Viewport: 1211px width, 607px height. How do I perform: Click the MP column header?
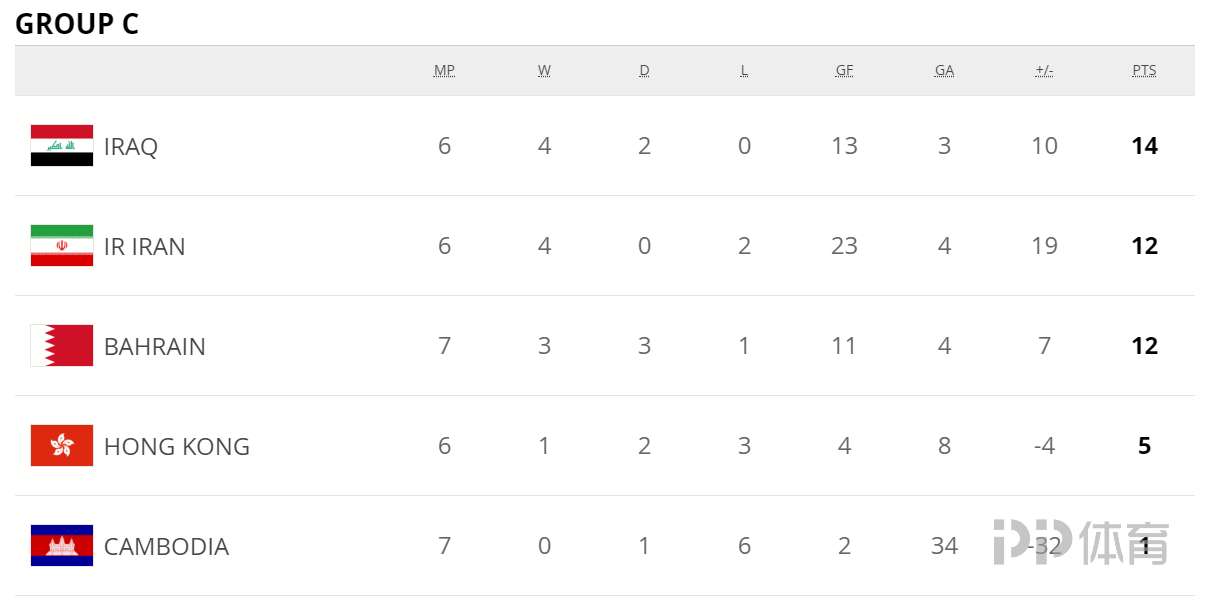[x=444, y=70]
